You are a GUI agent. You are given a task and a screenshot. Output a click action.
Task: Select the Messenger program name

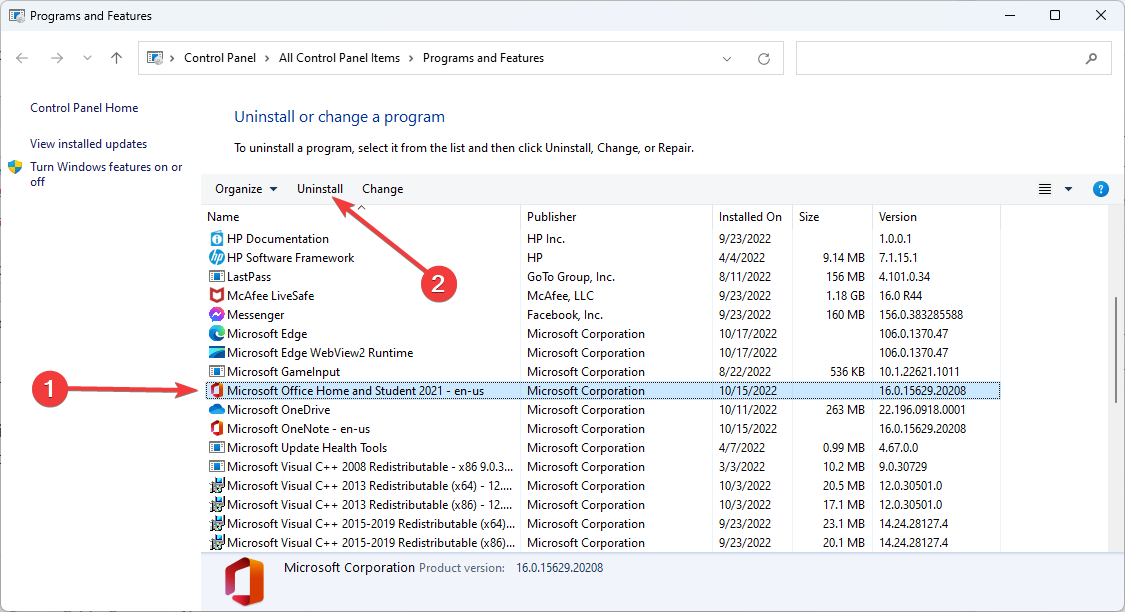(255, 314)
